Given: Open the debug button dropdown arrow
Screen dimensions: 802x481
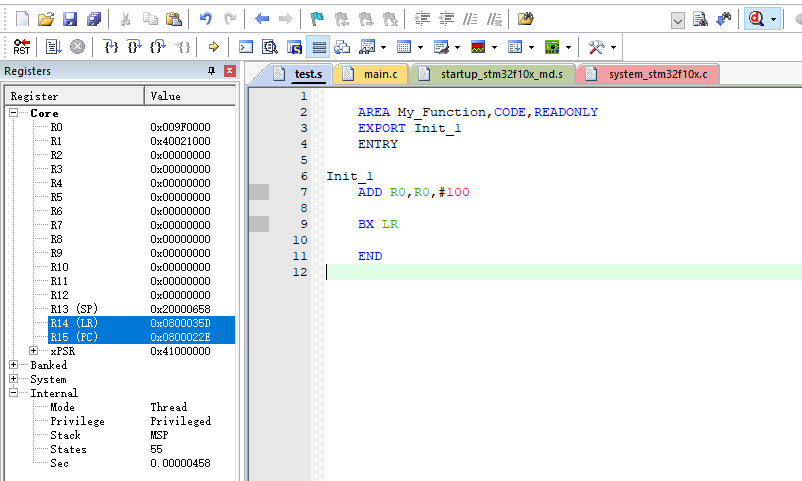Looking at the screenshot, I should pos(773,19).
